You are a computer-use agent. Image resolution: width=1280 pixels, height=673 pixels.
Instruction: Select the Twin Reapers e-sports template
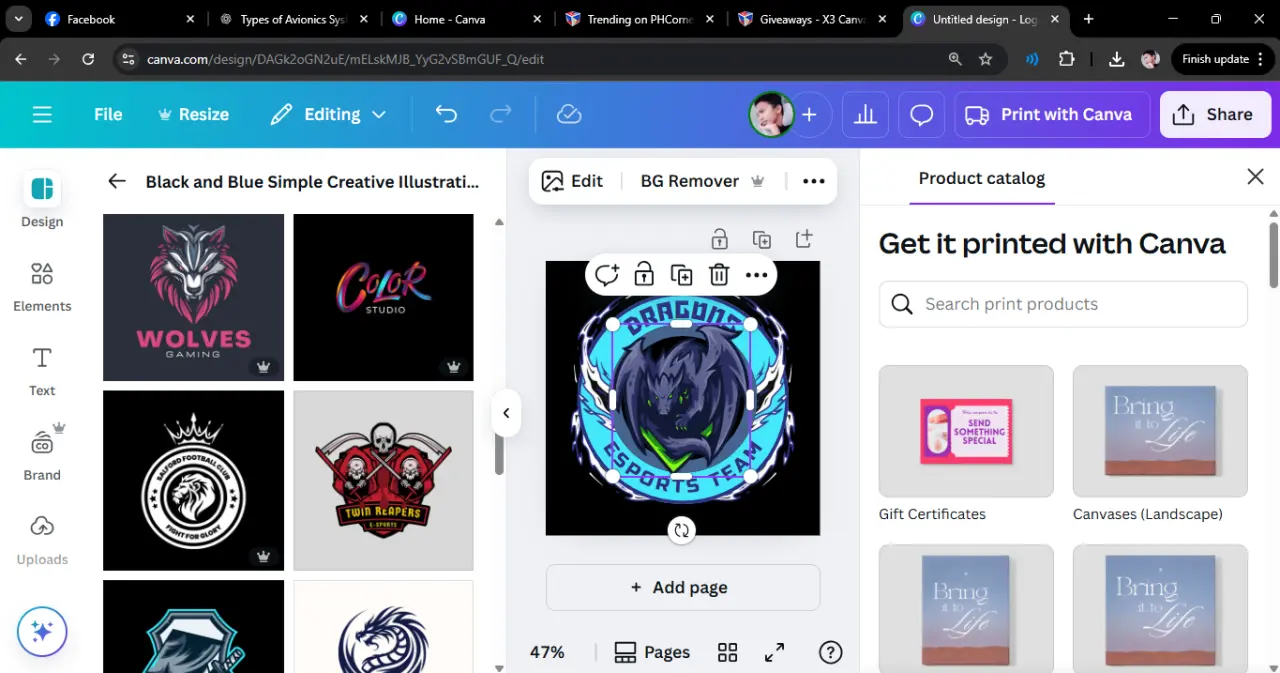(x=383, y=480)
